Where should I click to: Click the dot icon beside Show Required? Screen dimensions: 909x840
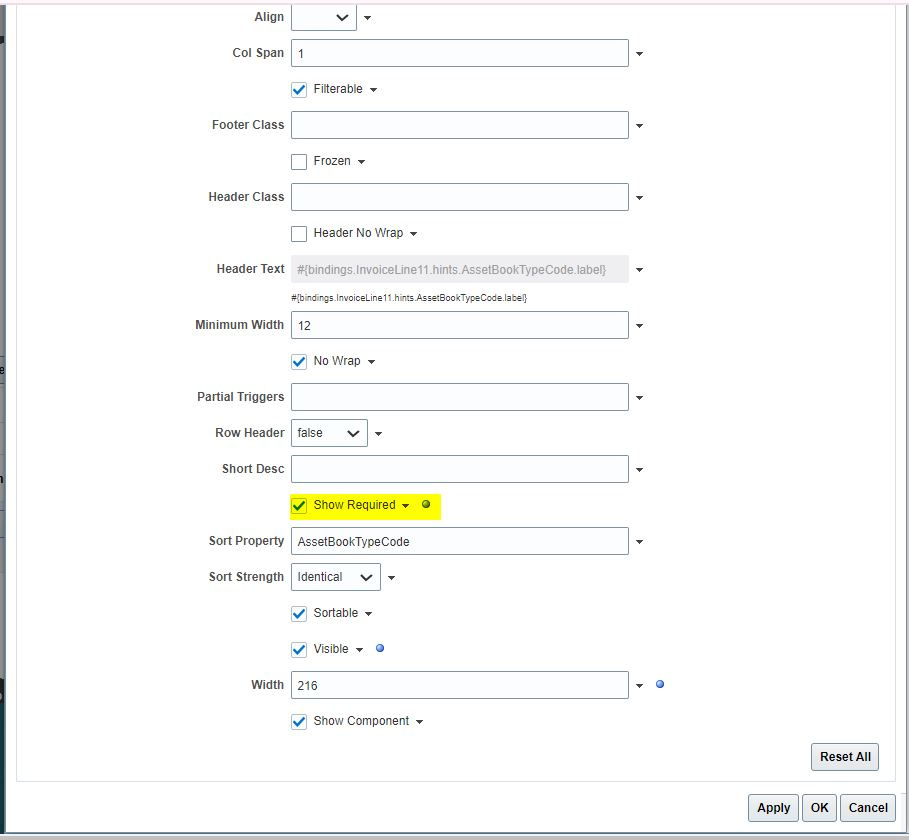[428, 504]
